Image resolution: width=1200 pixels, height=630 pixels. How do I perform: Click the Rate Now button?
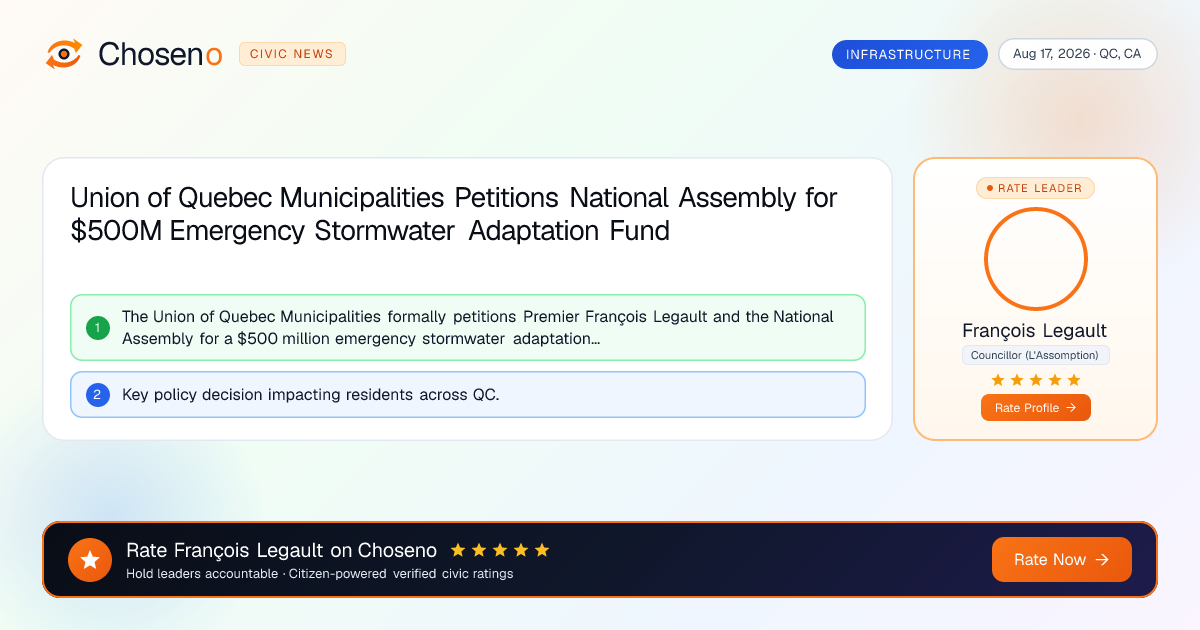(1061, 560)
